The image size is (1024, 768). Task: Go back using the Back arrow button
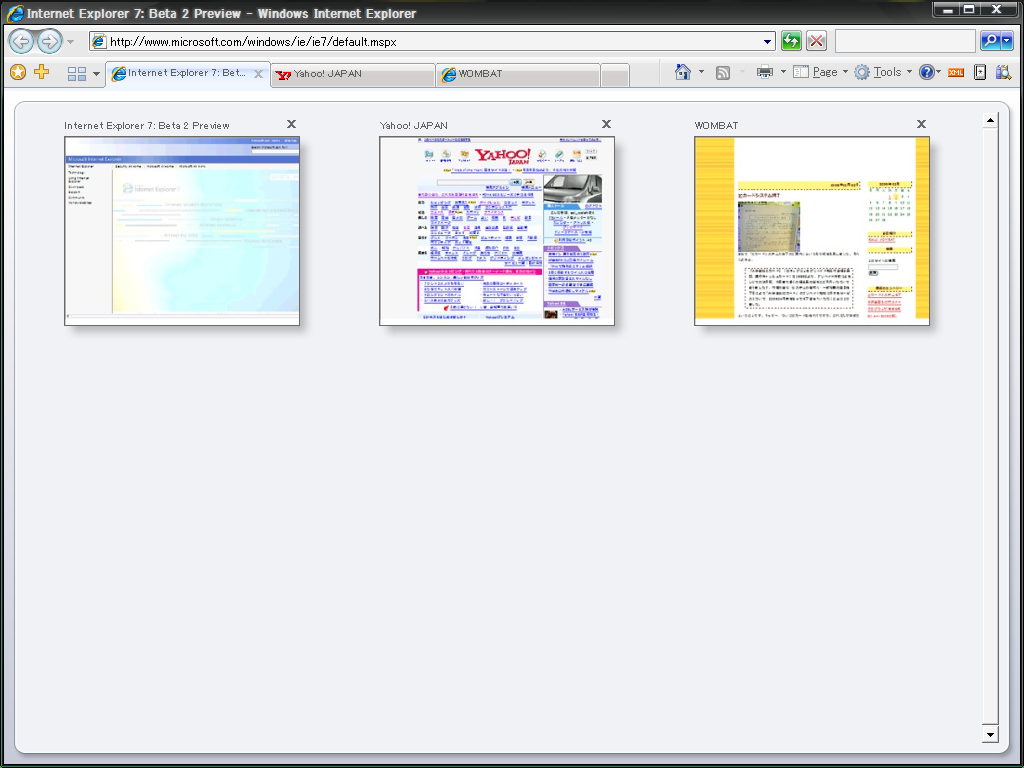tap(21, 42)
